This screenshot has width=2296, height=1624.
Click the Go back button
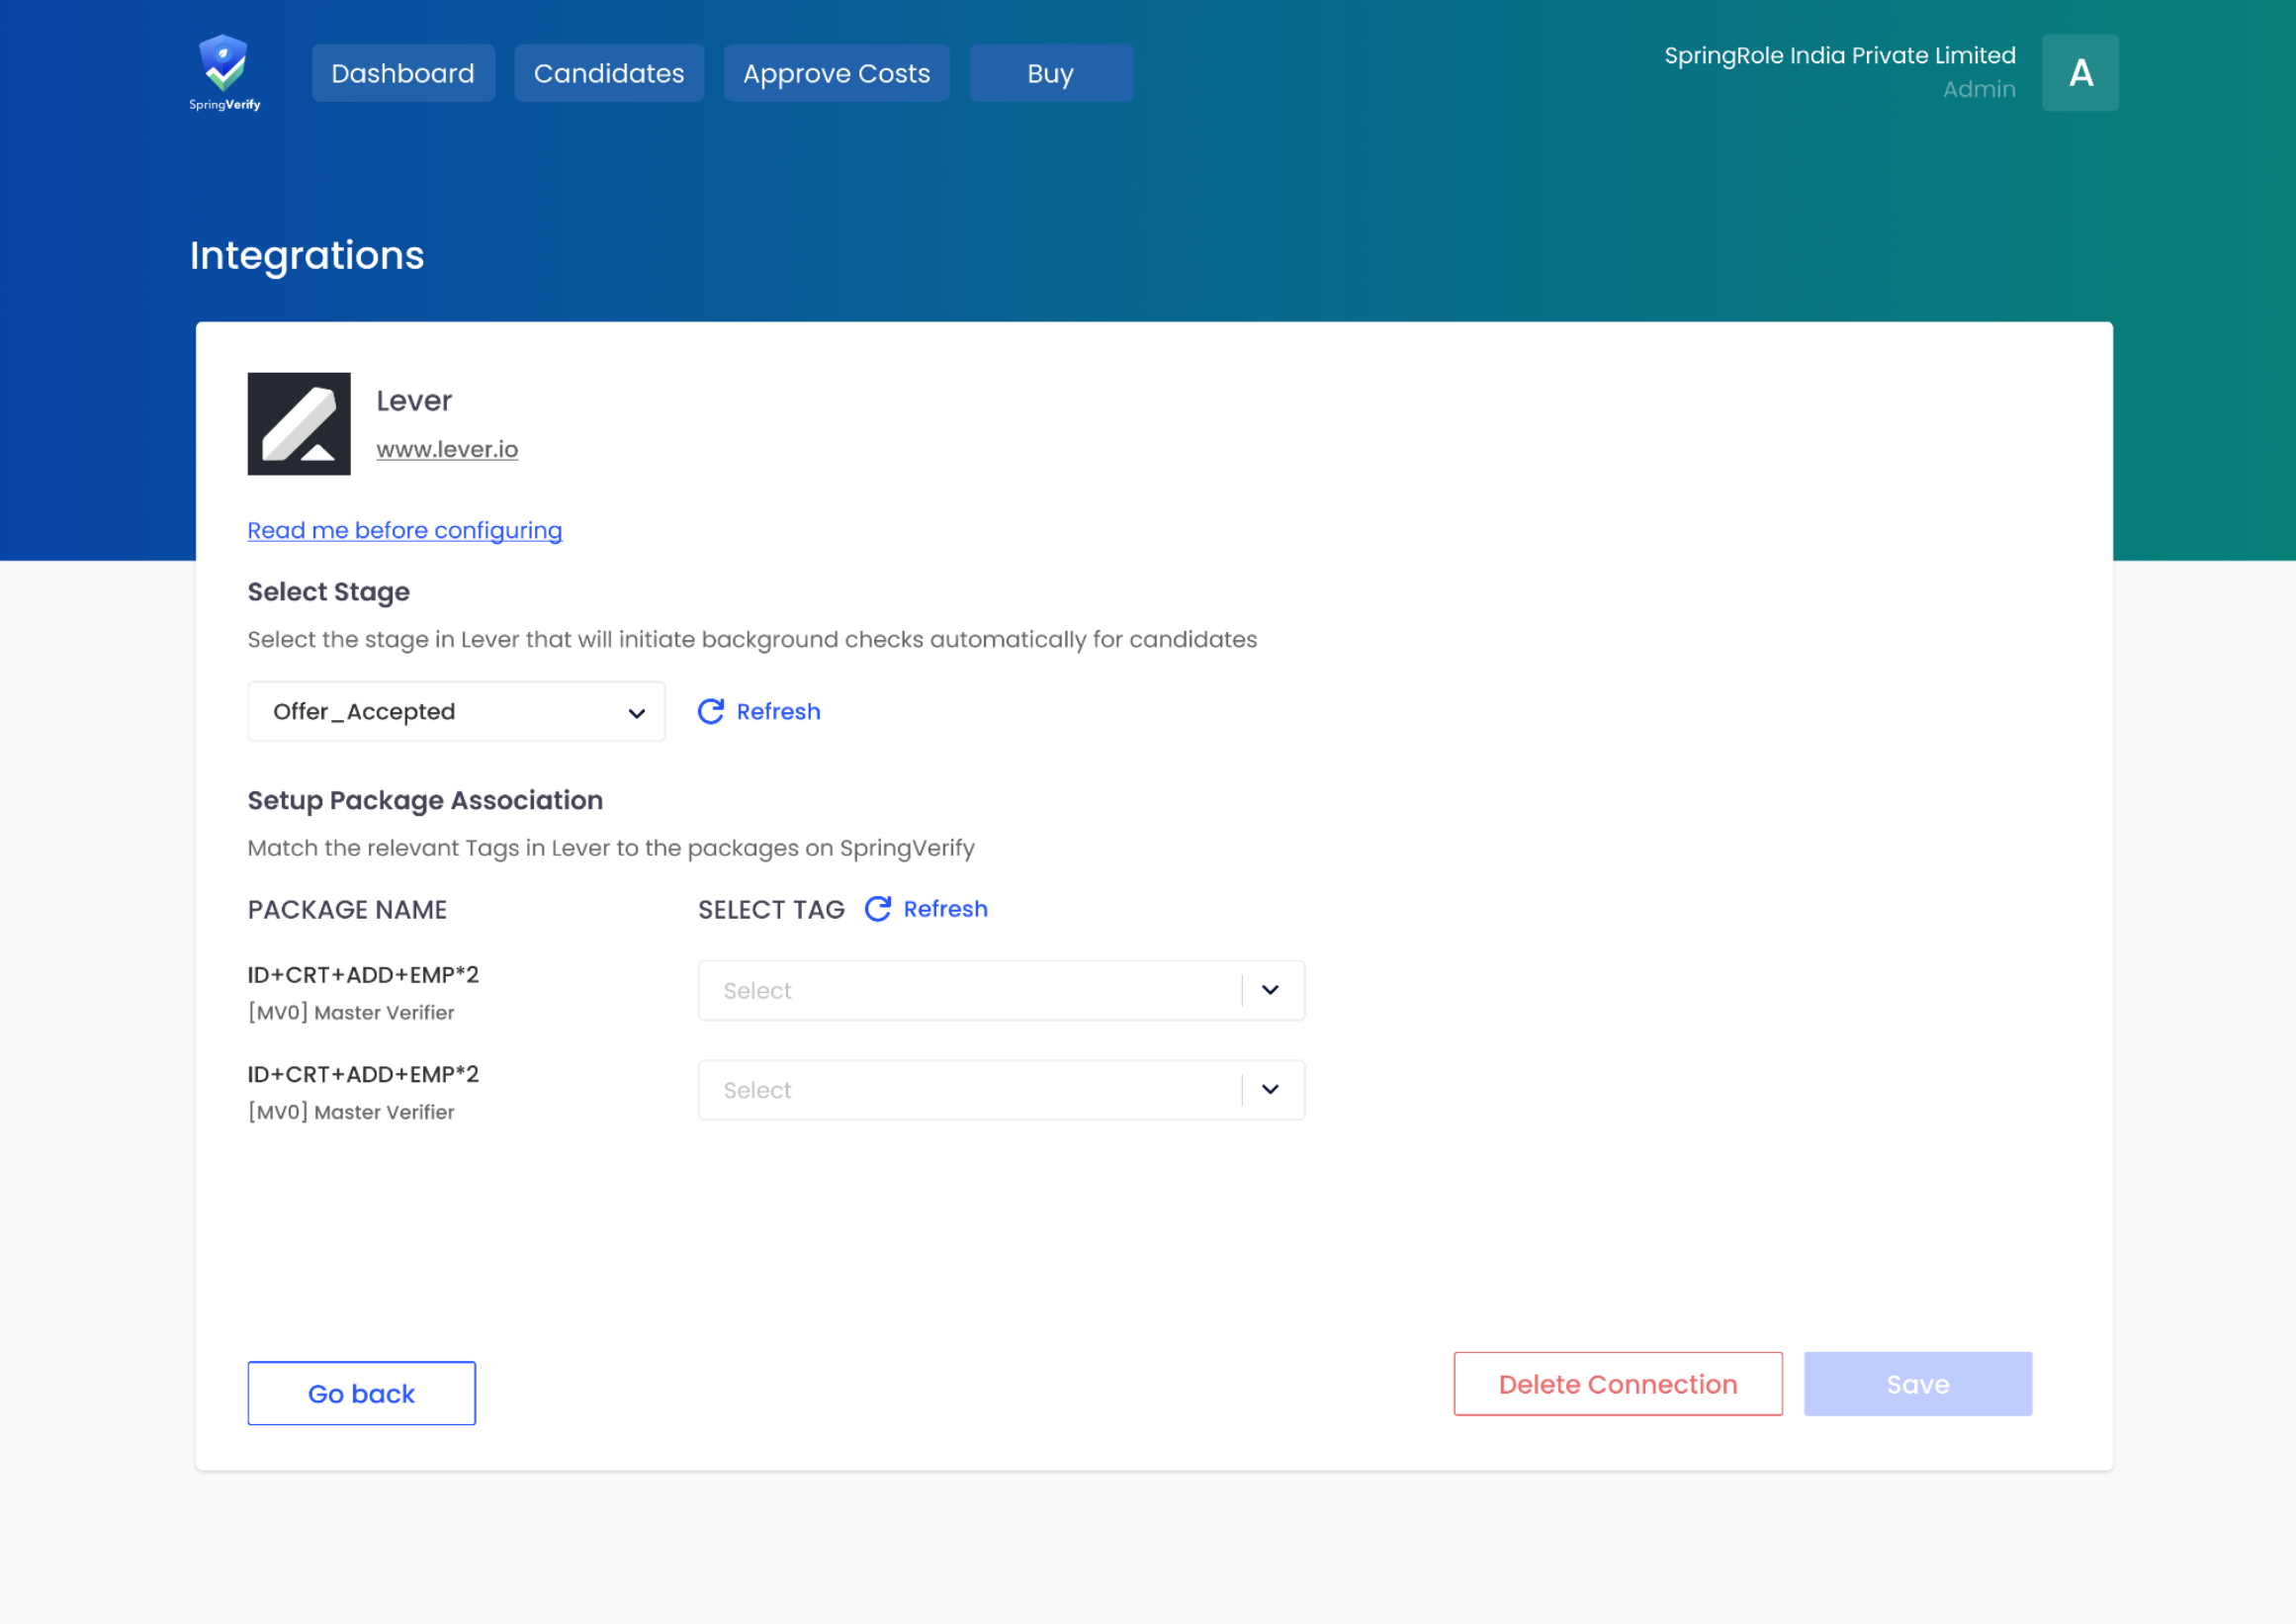click(x=361, y=1393)
